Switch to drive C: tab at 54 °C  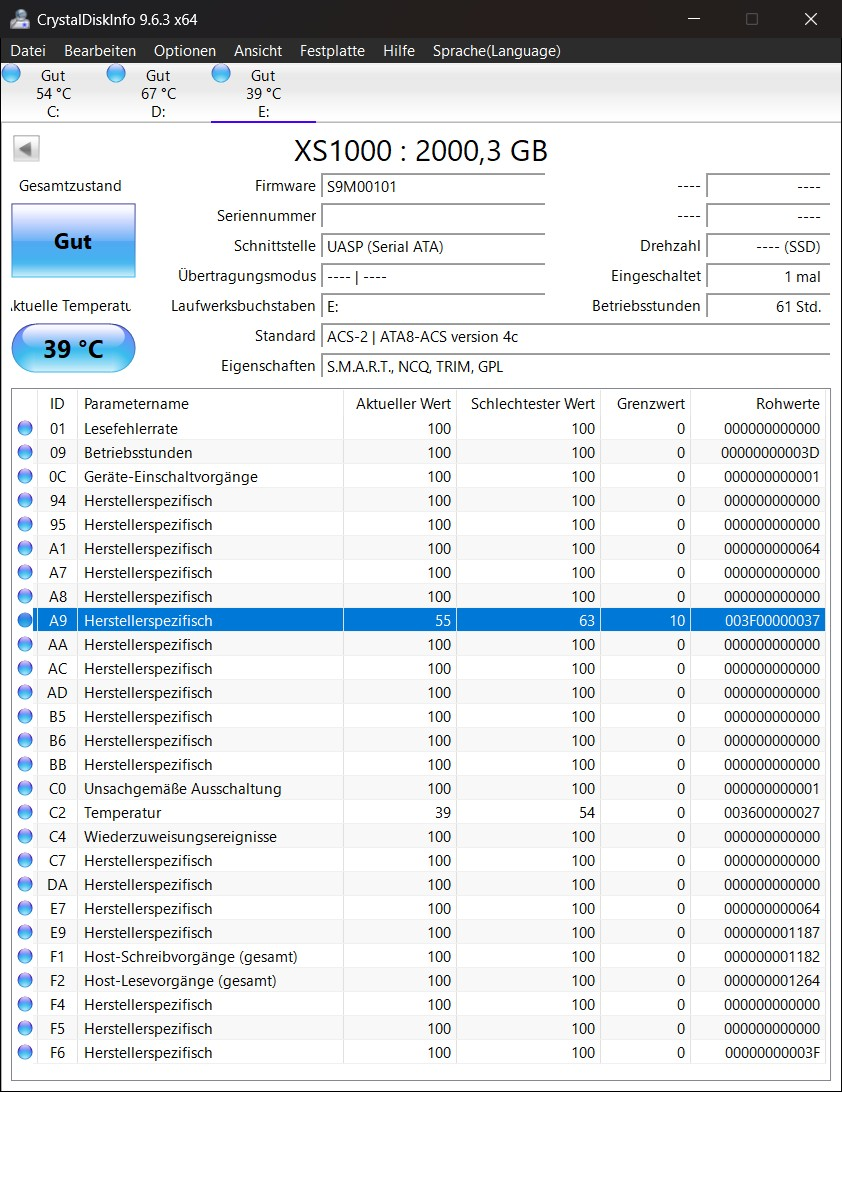pyautogui.click(x=53, y=93)
